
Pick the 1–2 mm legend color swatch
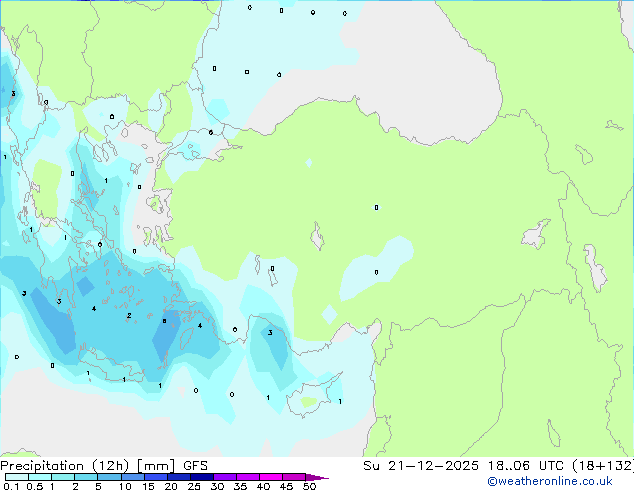tap(63, 477)
